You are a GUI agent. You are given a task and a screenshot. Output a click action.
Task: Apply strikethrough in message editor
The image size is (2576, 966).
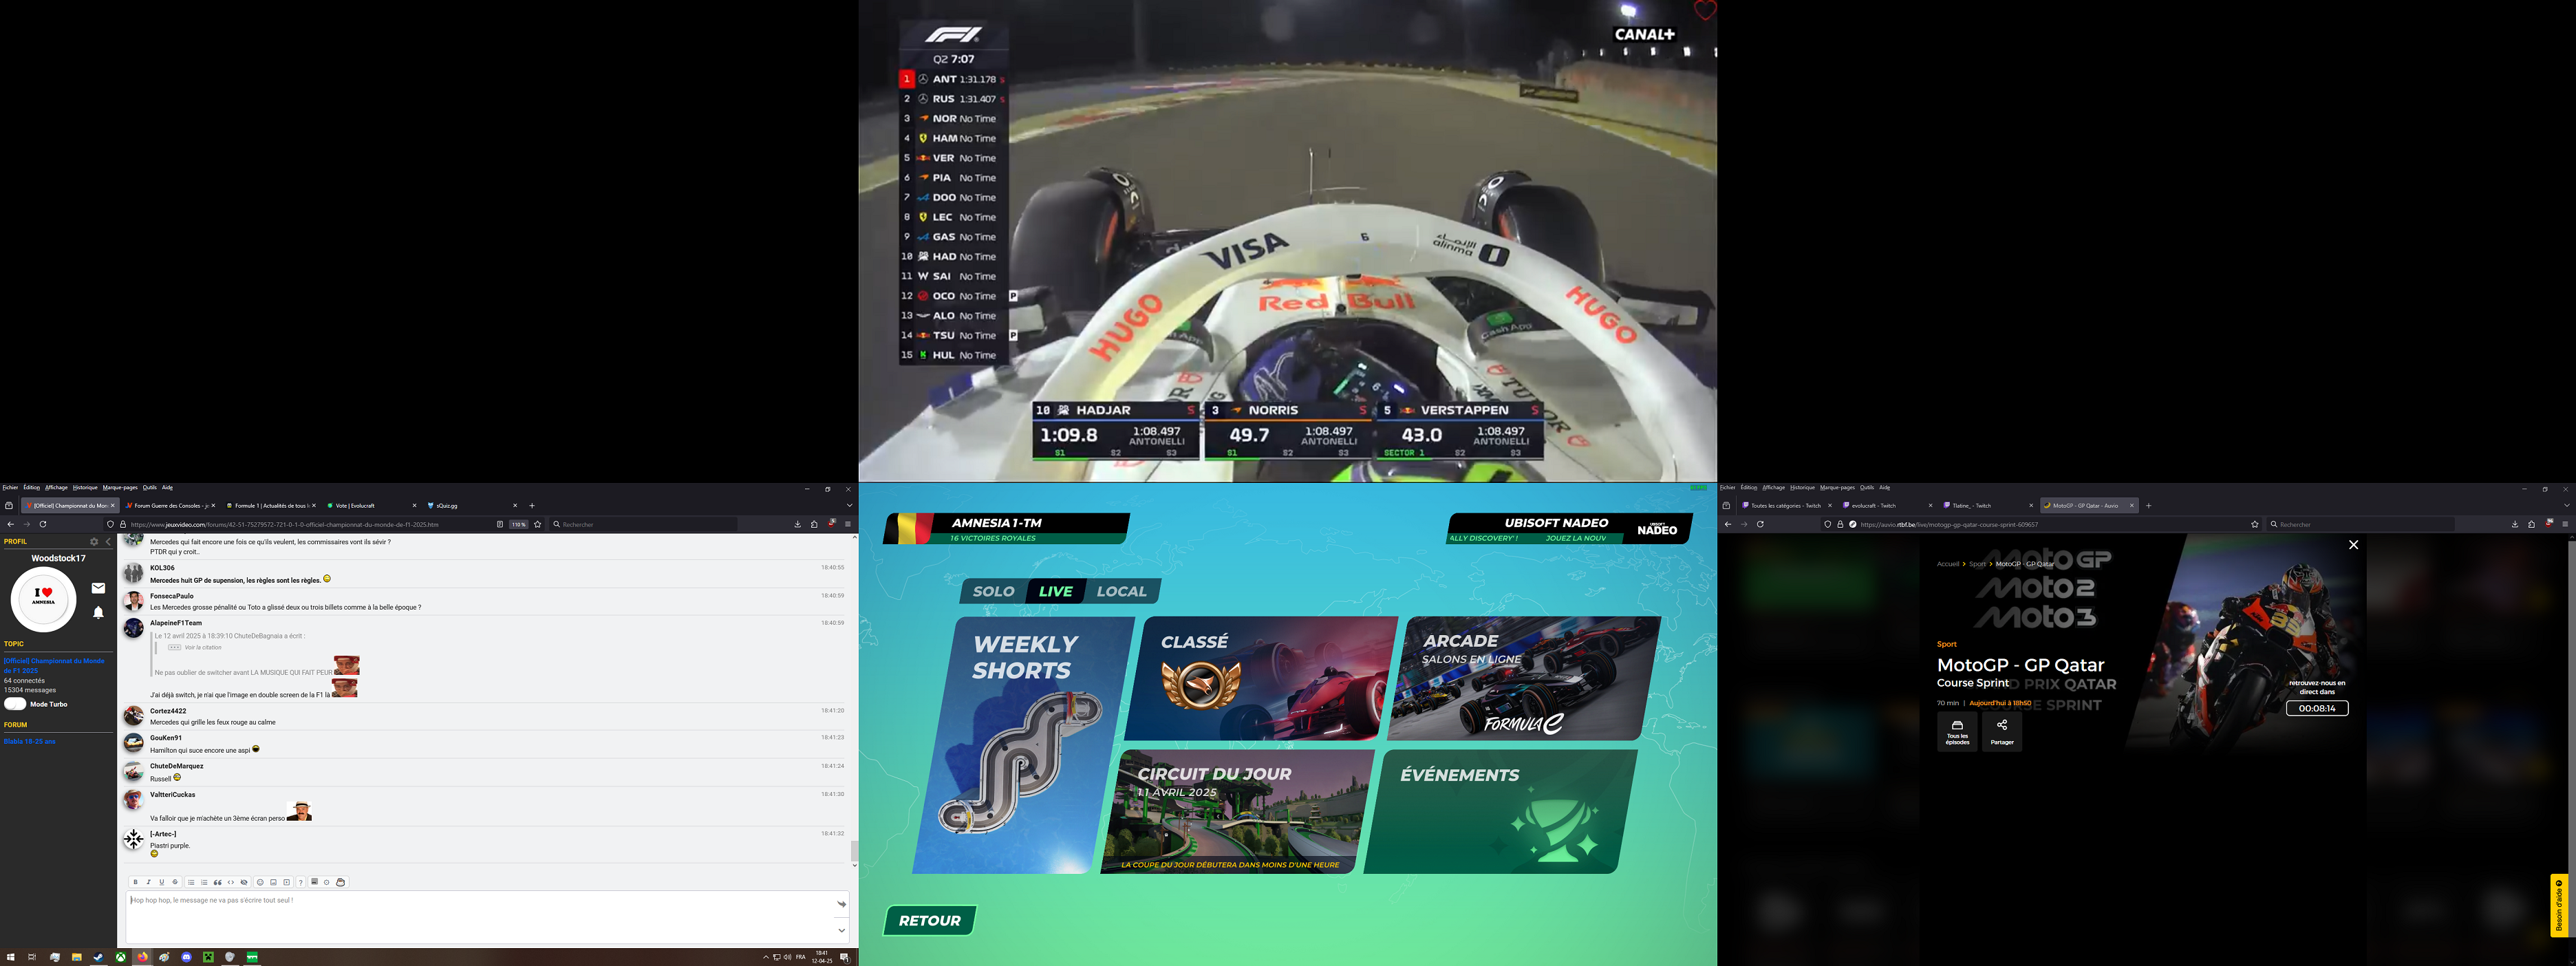point(175,882)
